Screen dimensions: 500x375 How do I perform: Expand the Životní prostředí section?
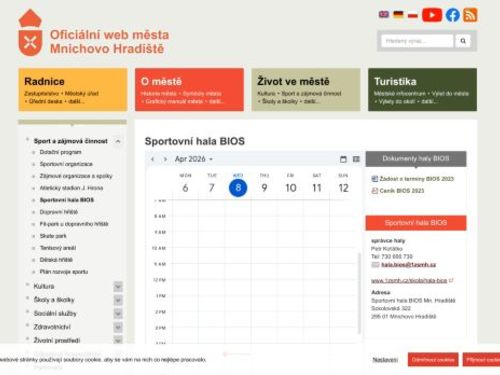coord(118,340)
